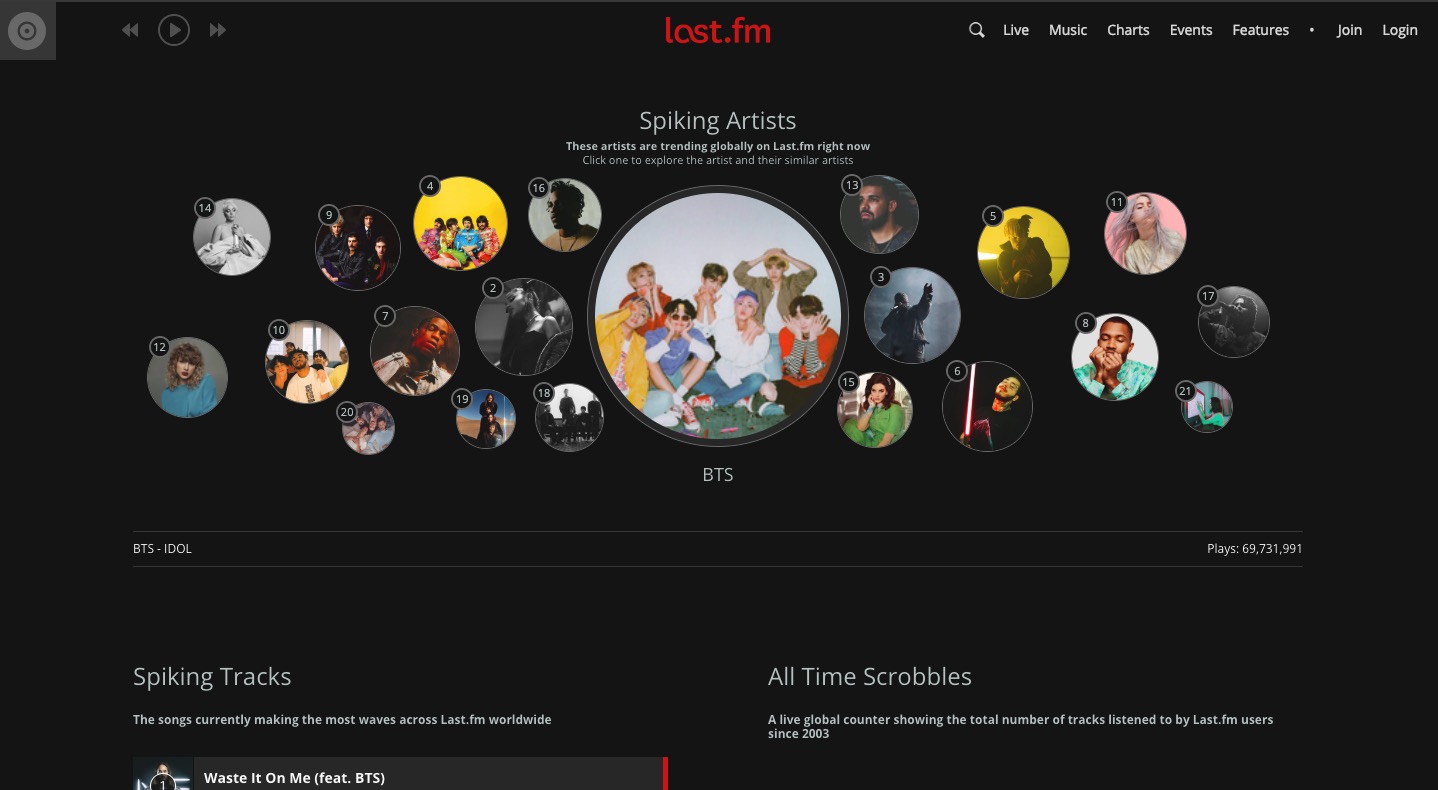The width and height of the screenshot is (1438, 790).
Task: Pick artist bubble number 6
Action: (x=987, y=406)
